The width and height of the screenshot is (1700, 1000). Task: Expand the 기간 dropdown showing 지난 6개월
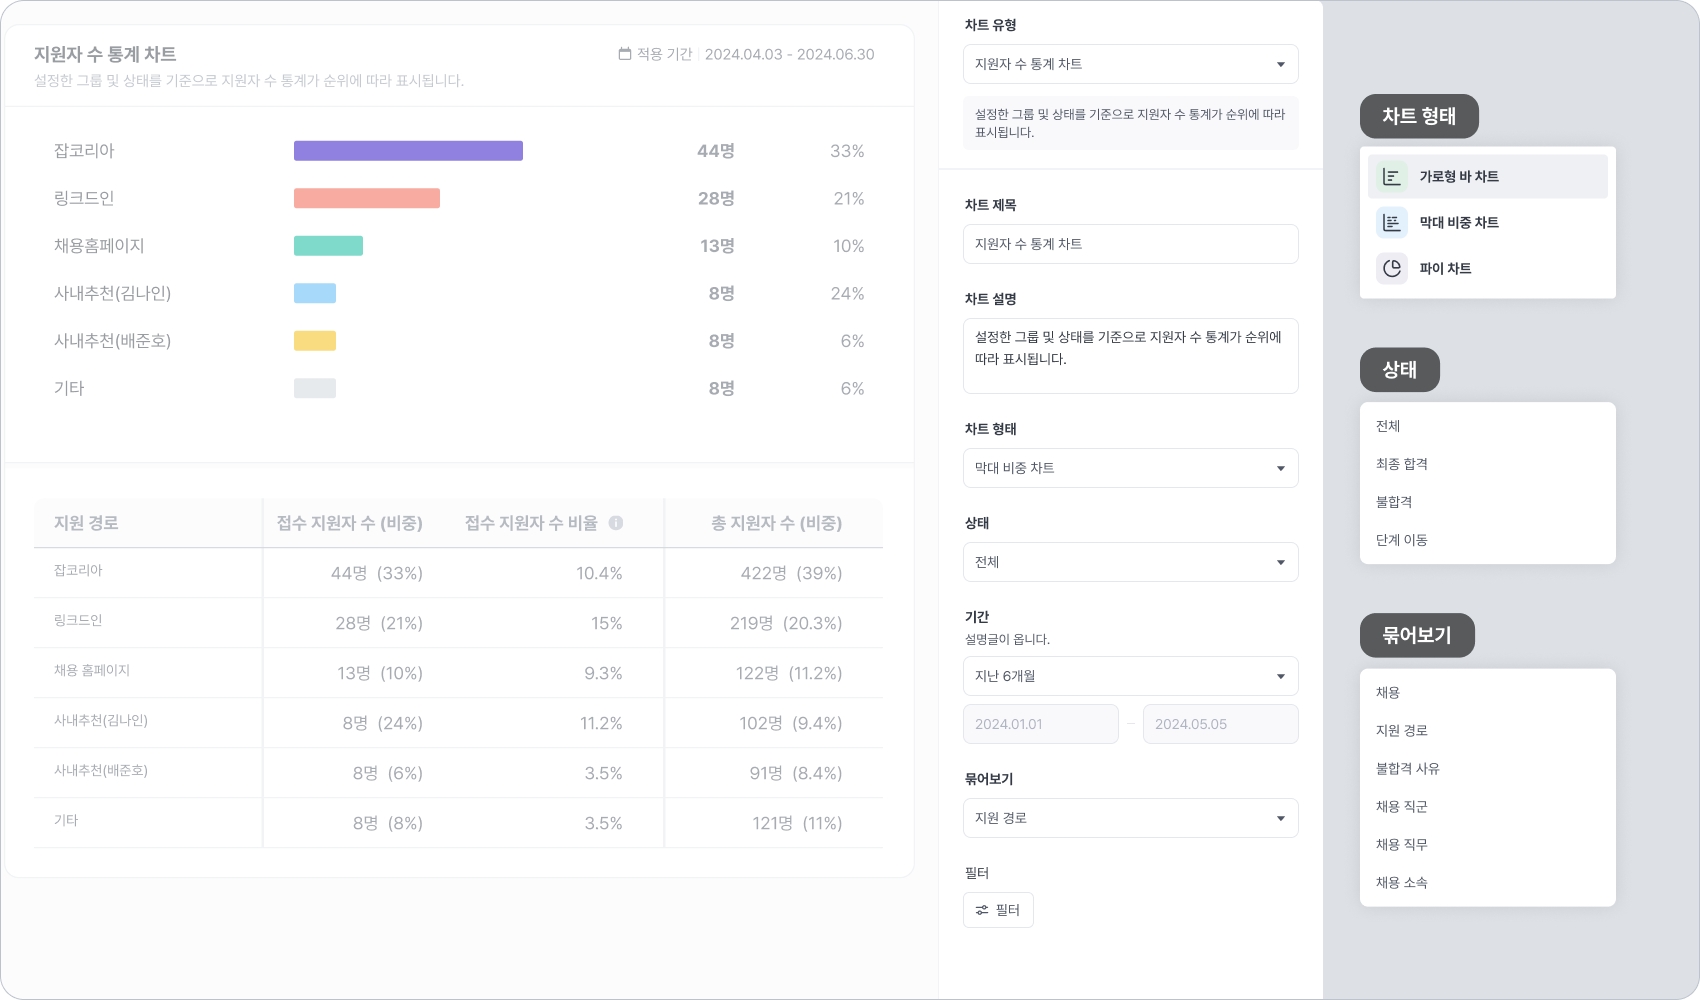(x=1130, y=676)
